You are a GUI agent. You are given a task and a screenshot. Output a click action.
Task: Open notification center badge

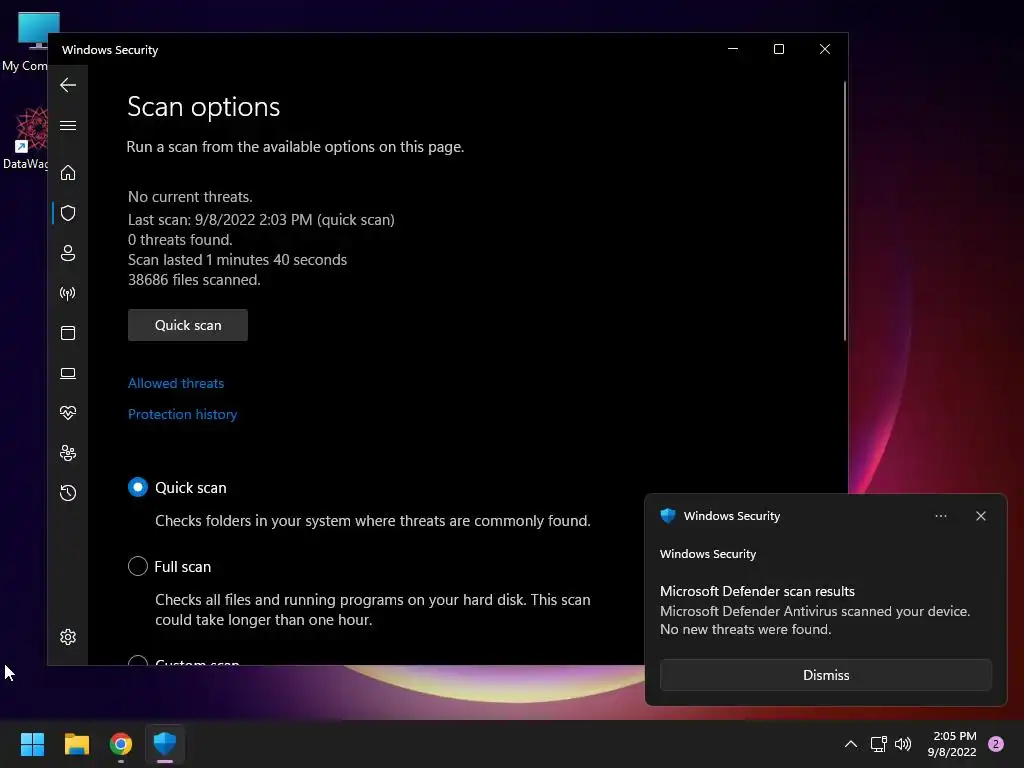(996, 744)
